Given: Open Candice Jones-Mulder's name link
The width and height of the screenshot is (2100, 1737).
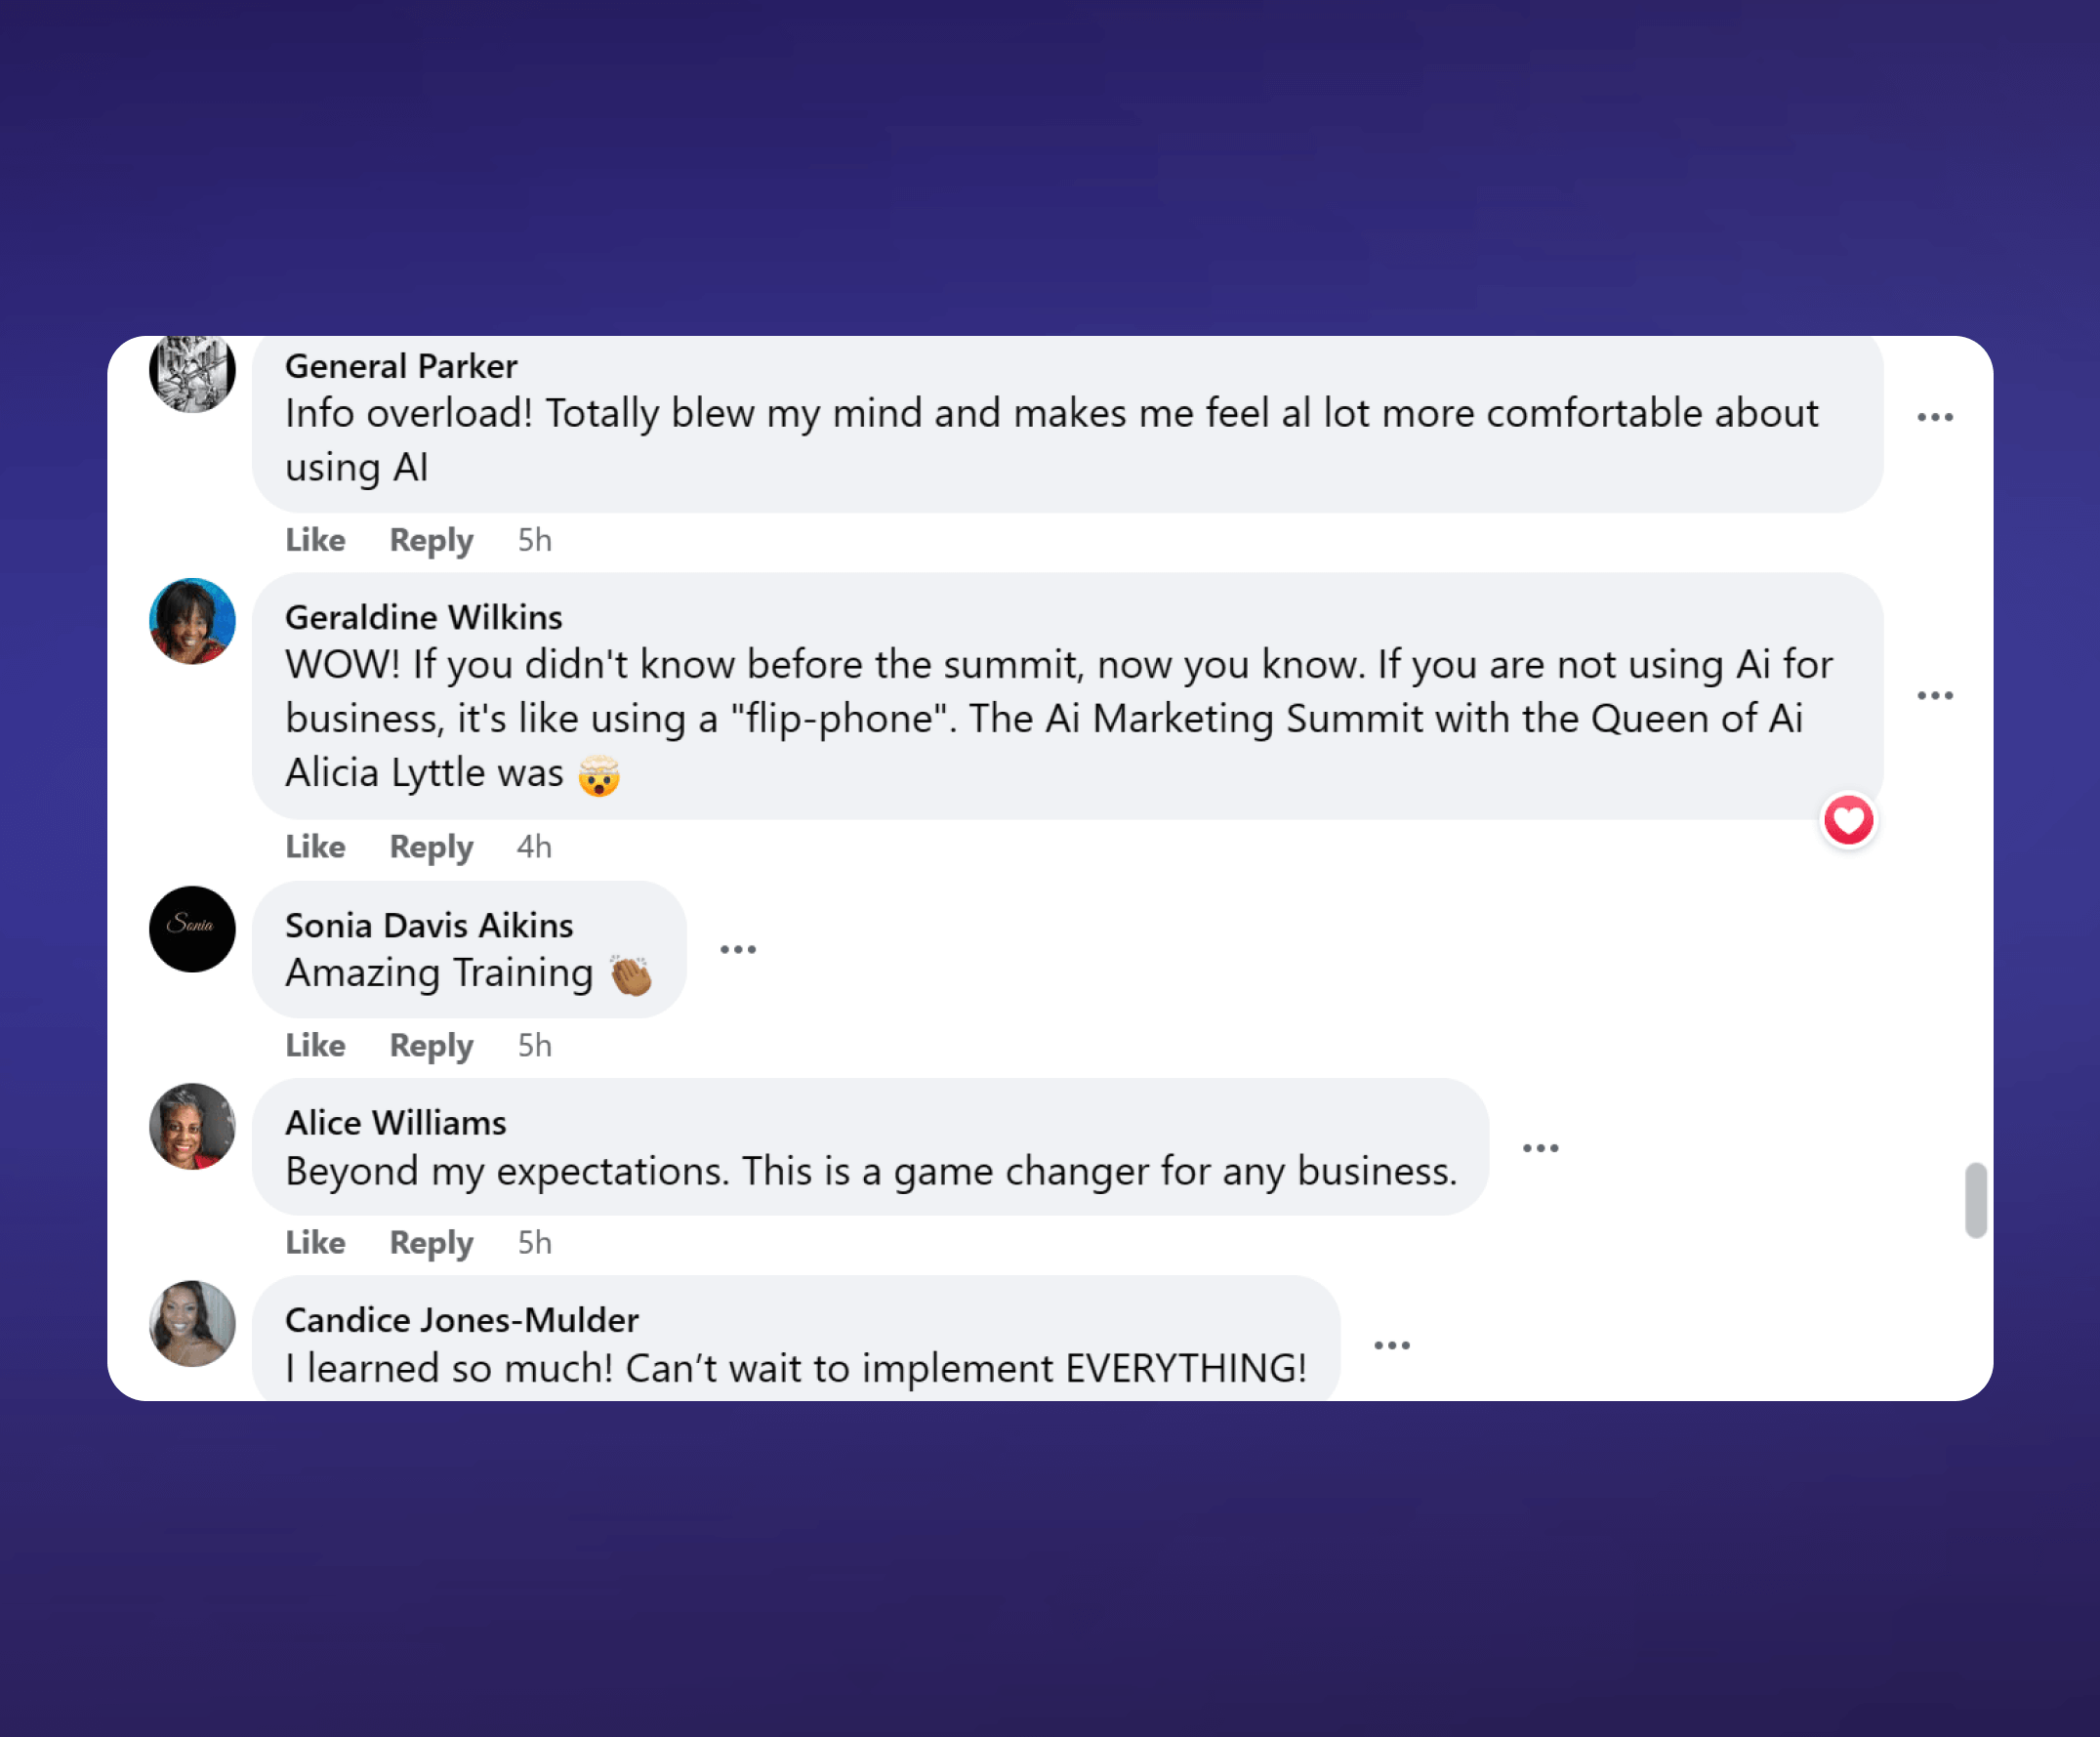Looking at the screenshot, I should (462, 1320).
